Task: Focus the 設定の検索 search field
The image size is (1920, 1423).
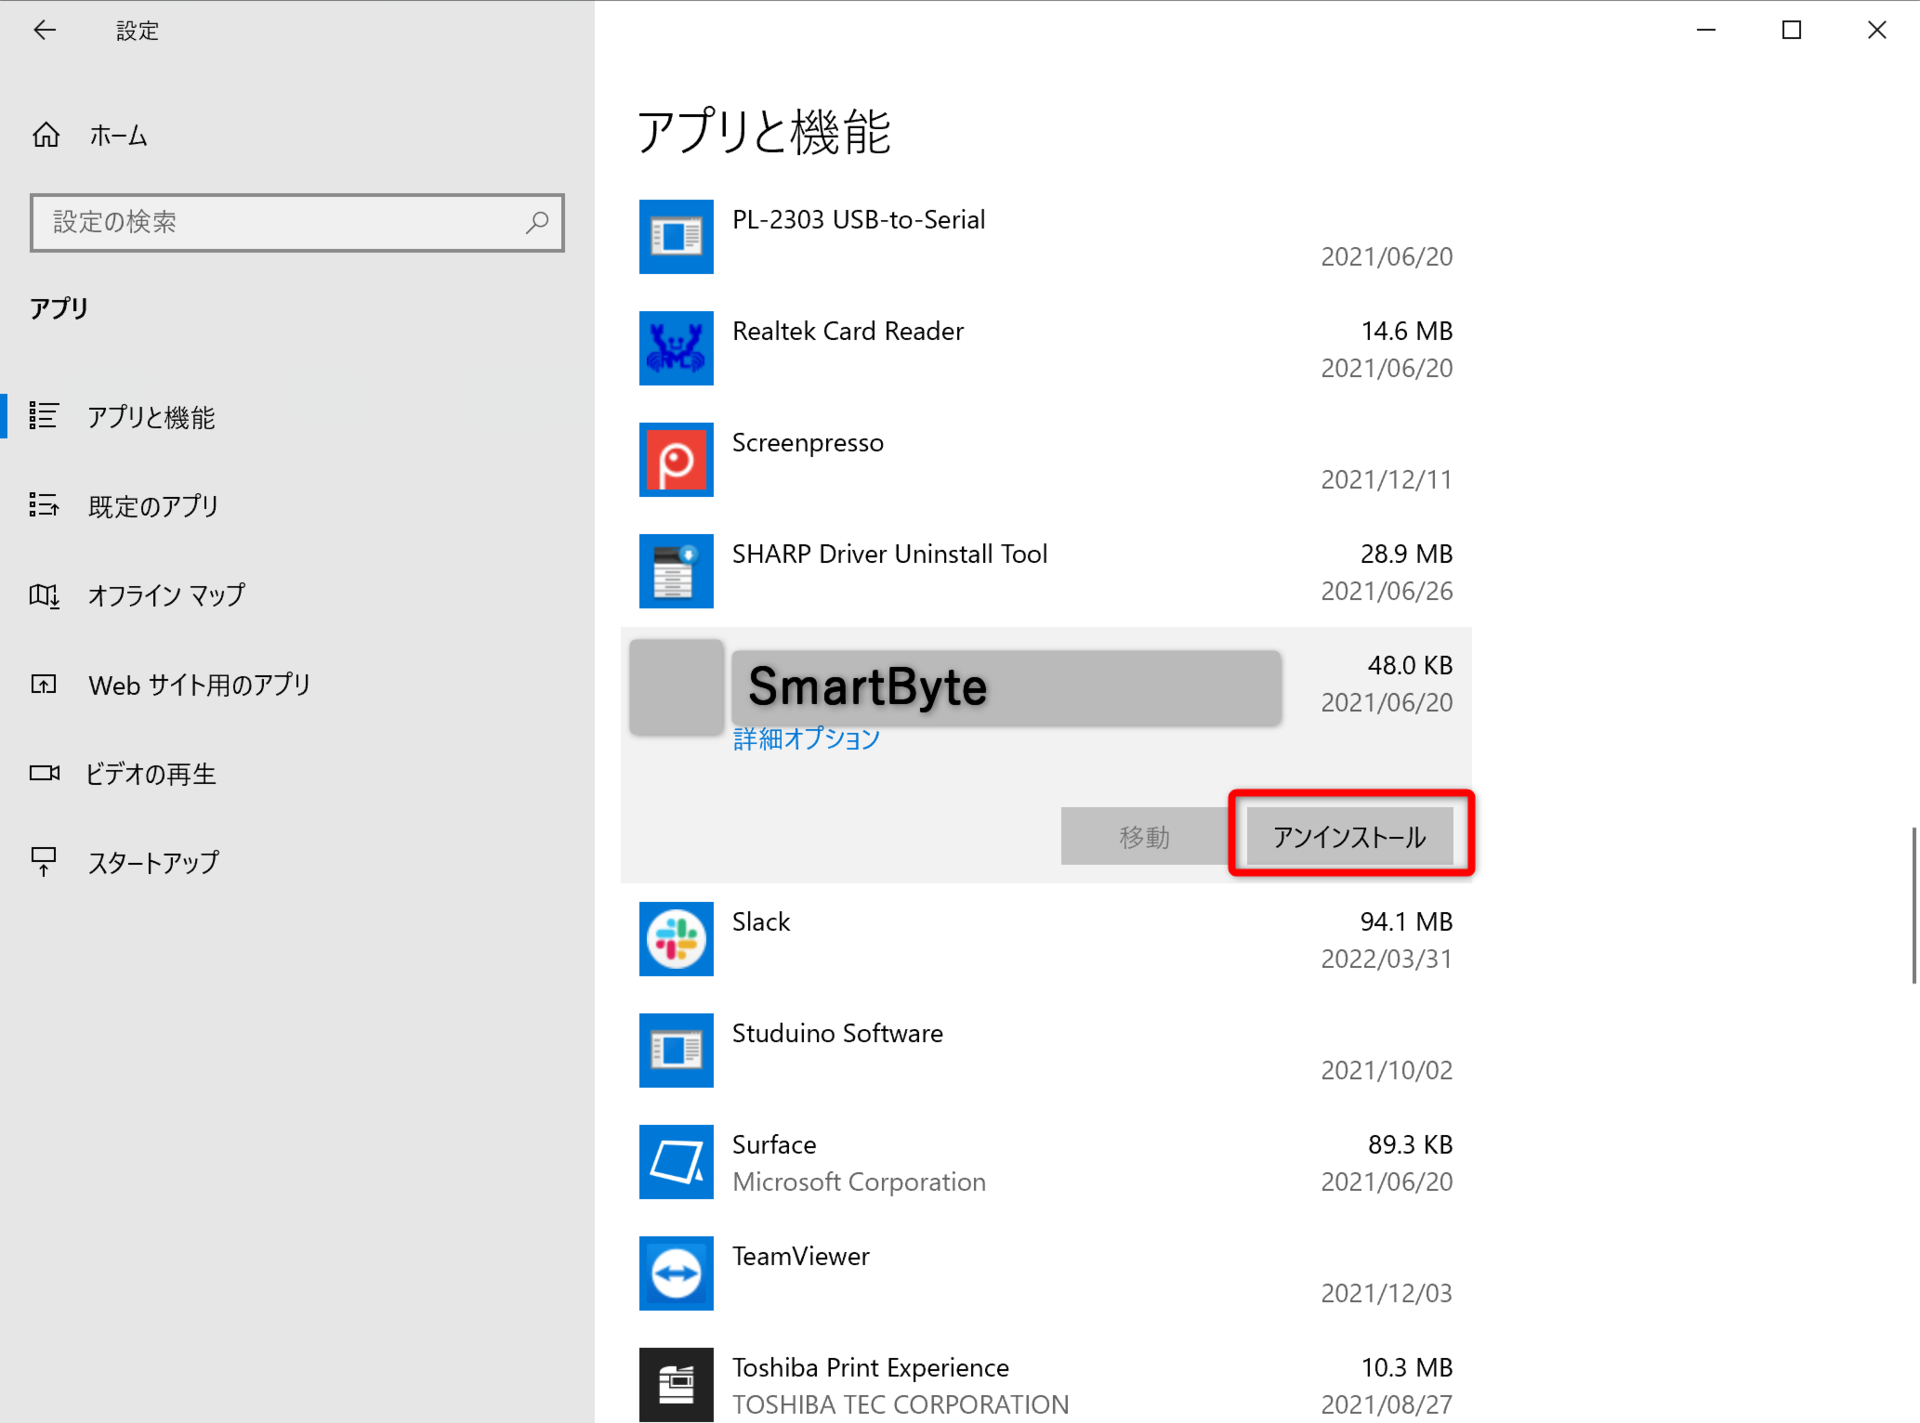Action: point(280,222)
